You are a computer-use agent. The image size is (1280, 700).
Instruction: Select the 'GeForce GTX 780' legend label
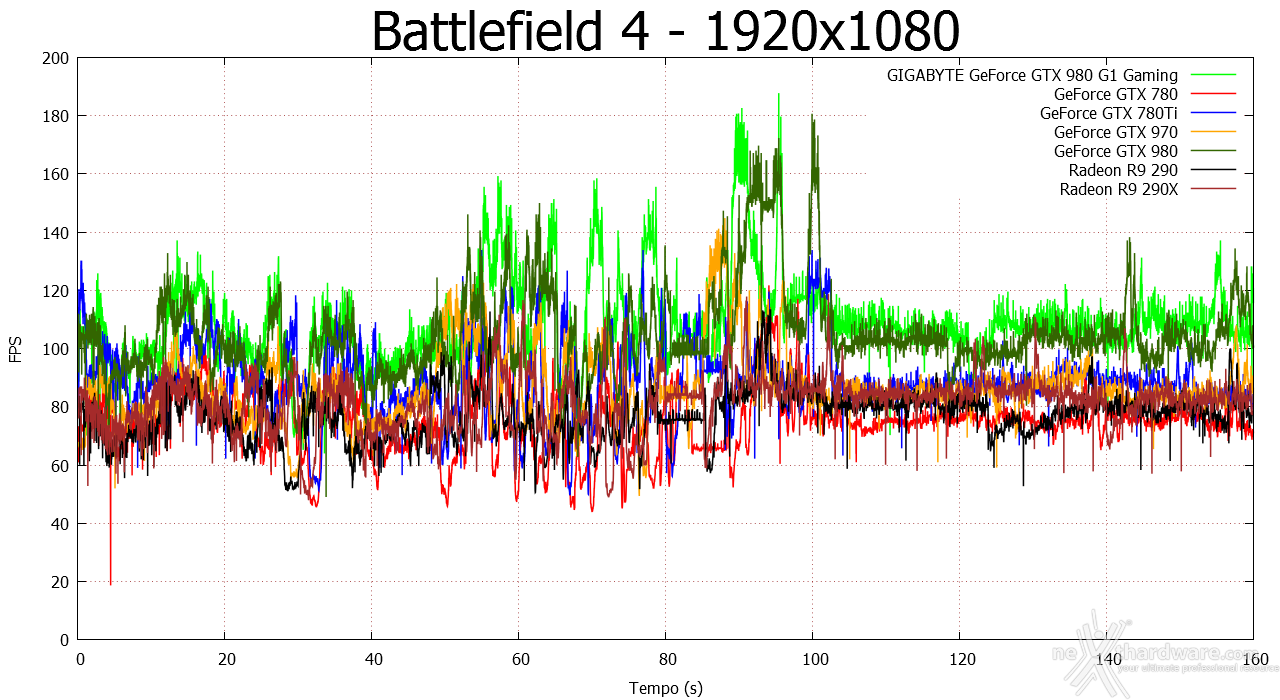tap(1116, 94)
